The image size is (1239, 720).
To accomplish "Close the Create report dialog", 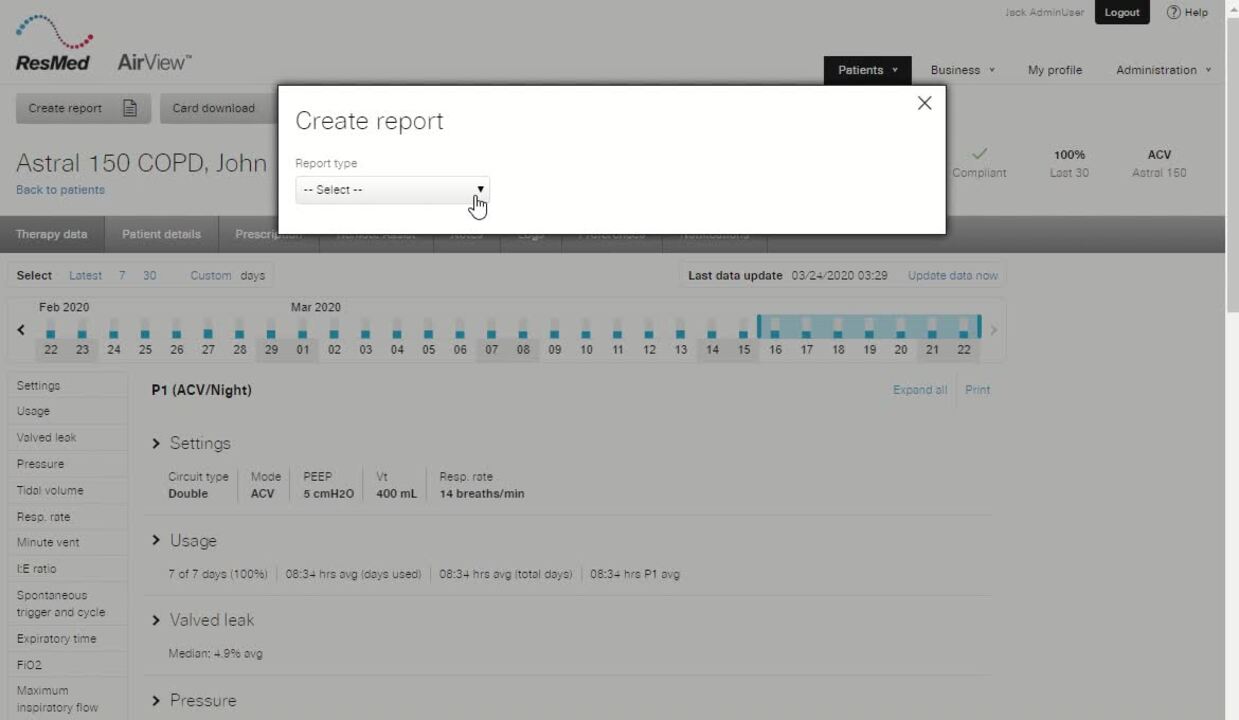I will click(x=924, y=103).
